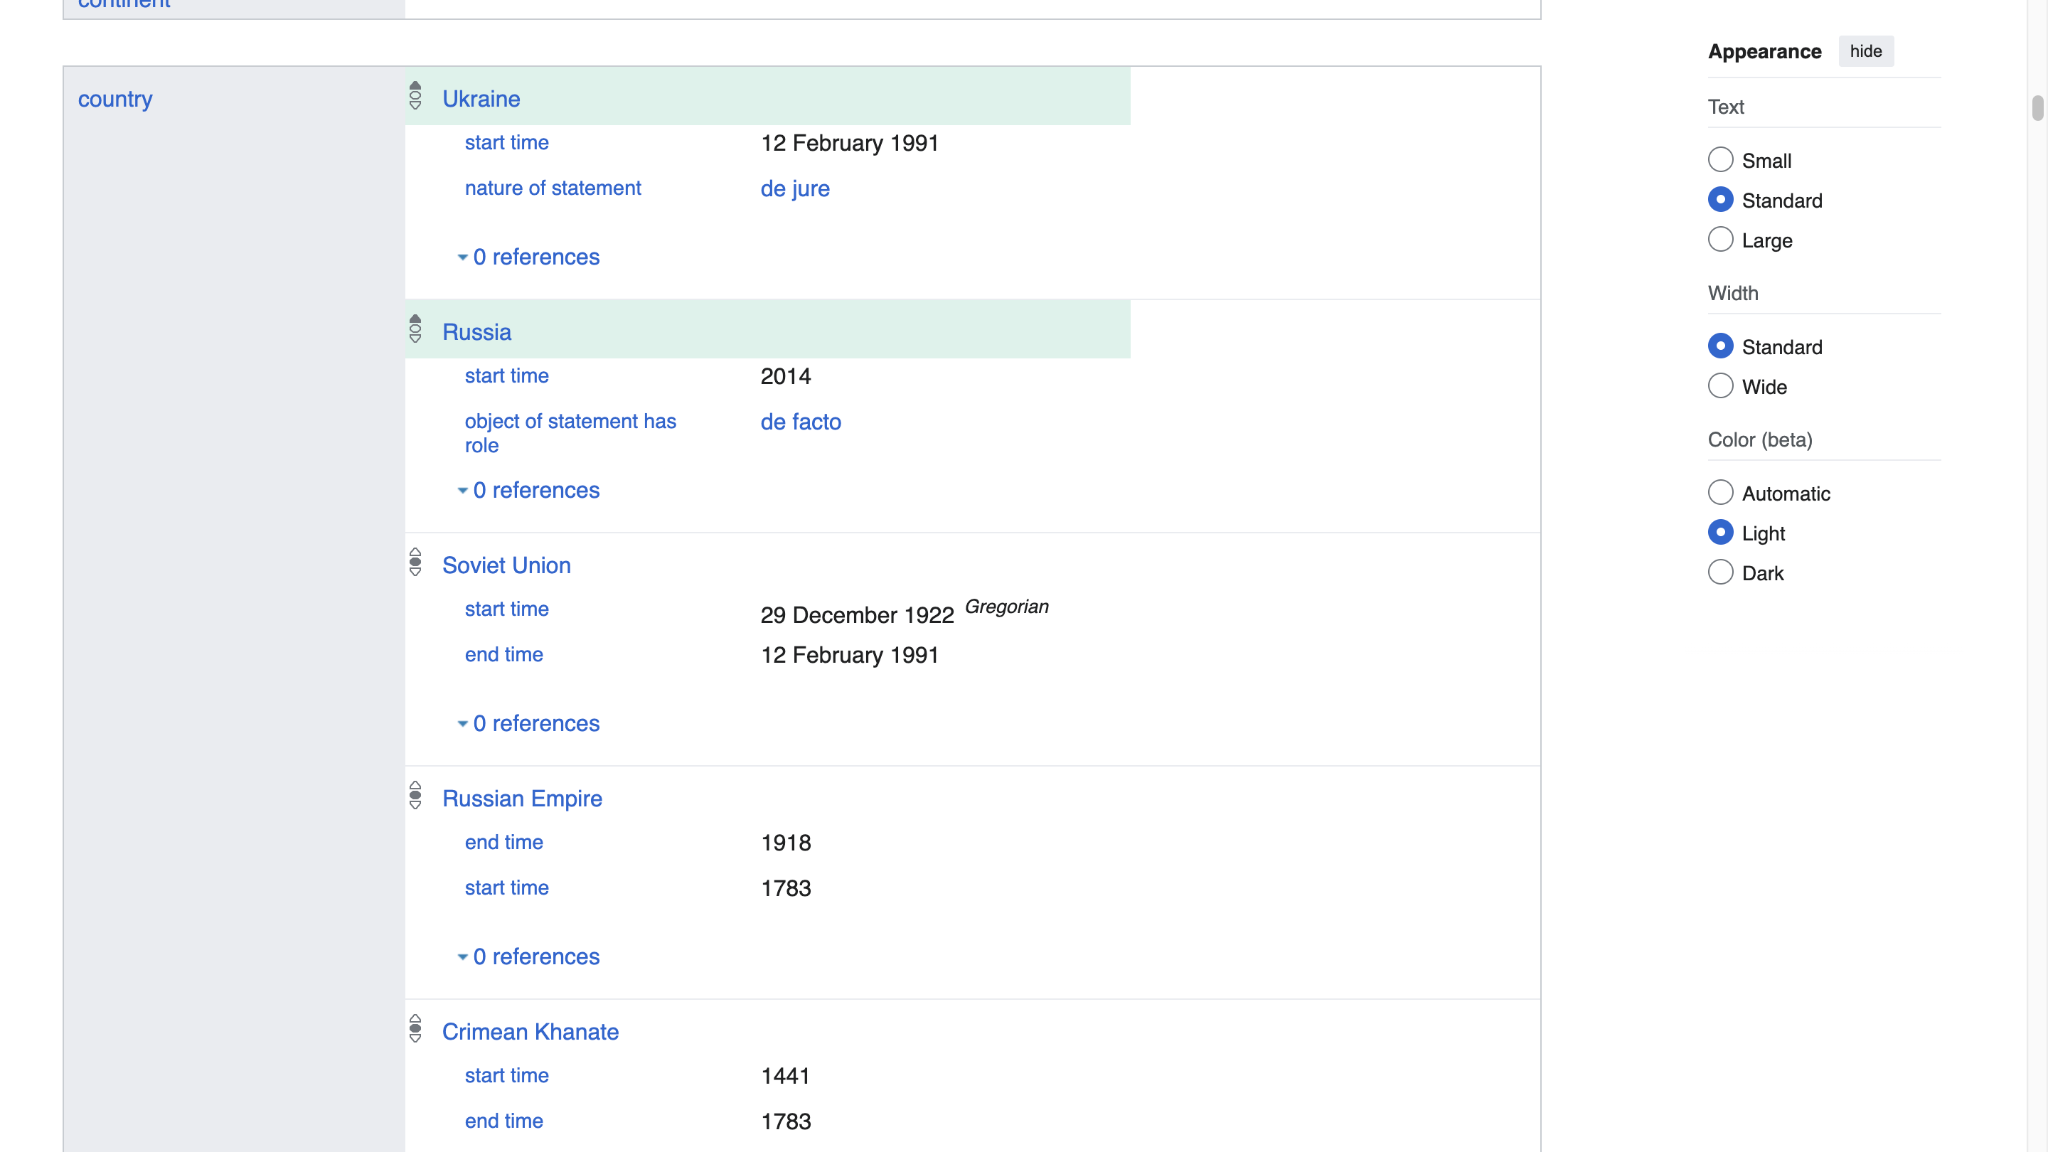
Task: Open the Soviet Union item link
Action: tap(506, 565)
